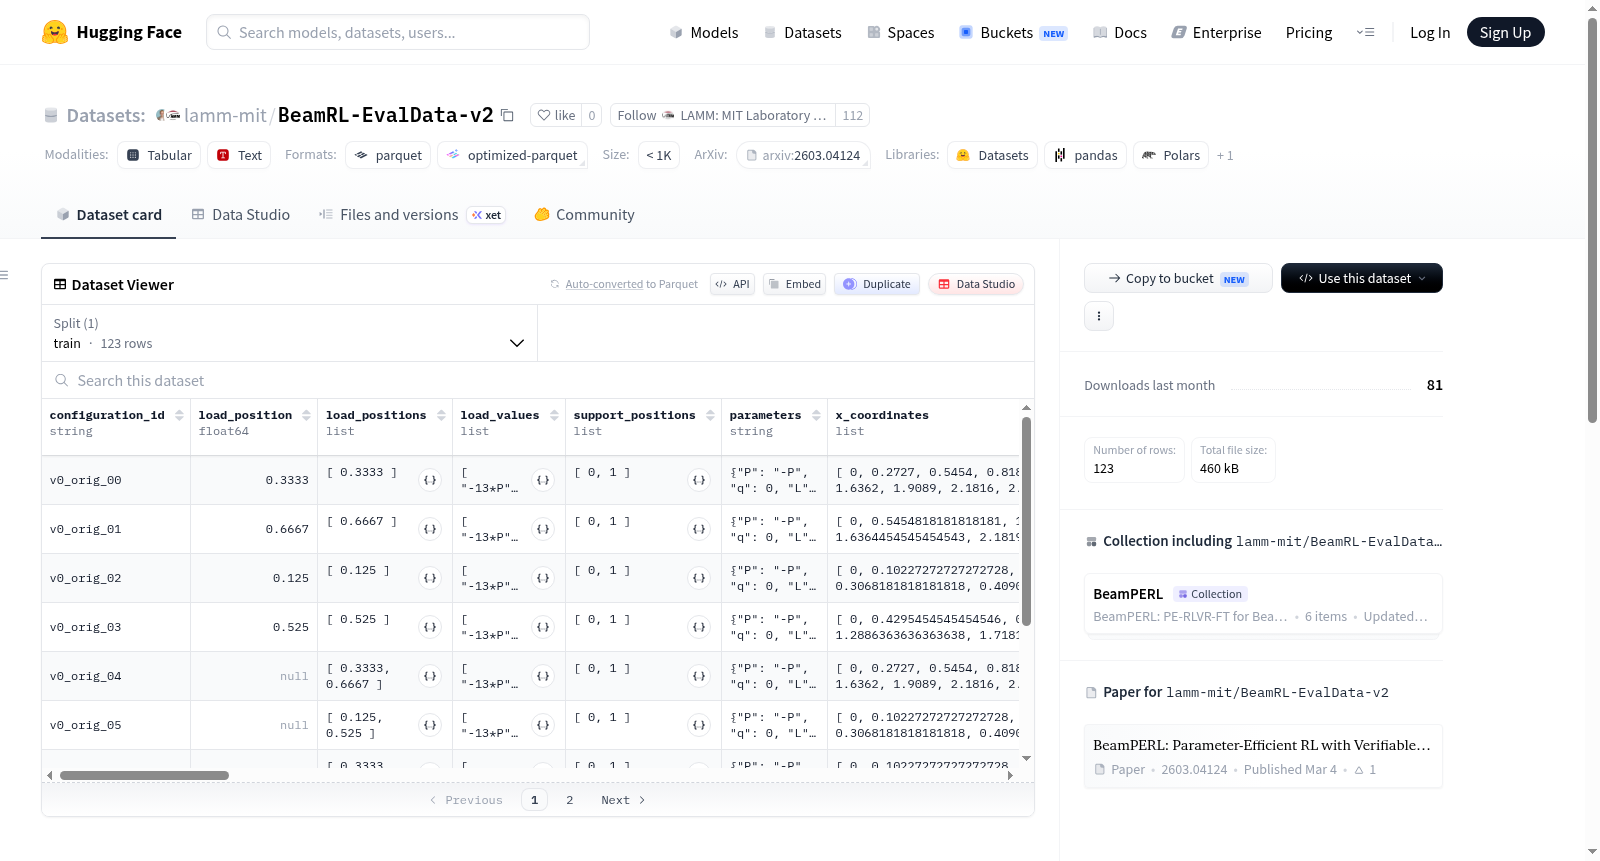
Task: Sort by the load_position column
Action: (306, 415)
